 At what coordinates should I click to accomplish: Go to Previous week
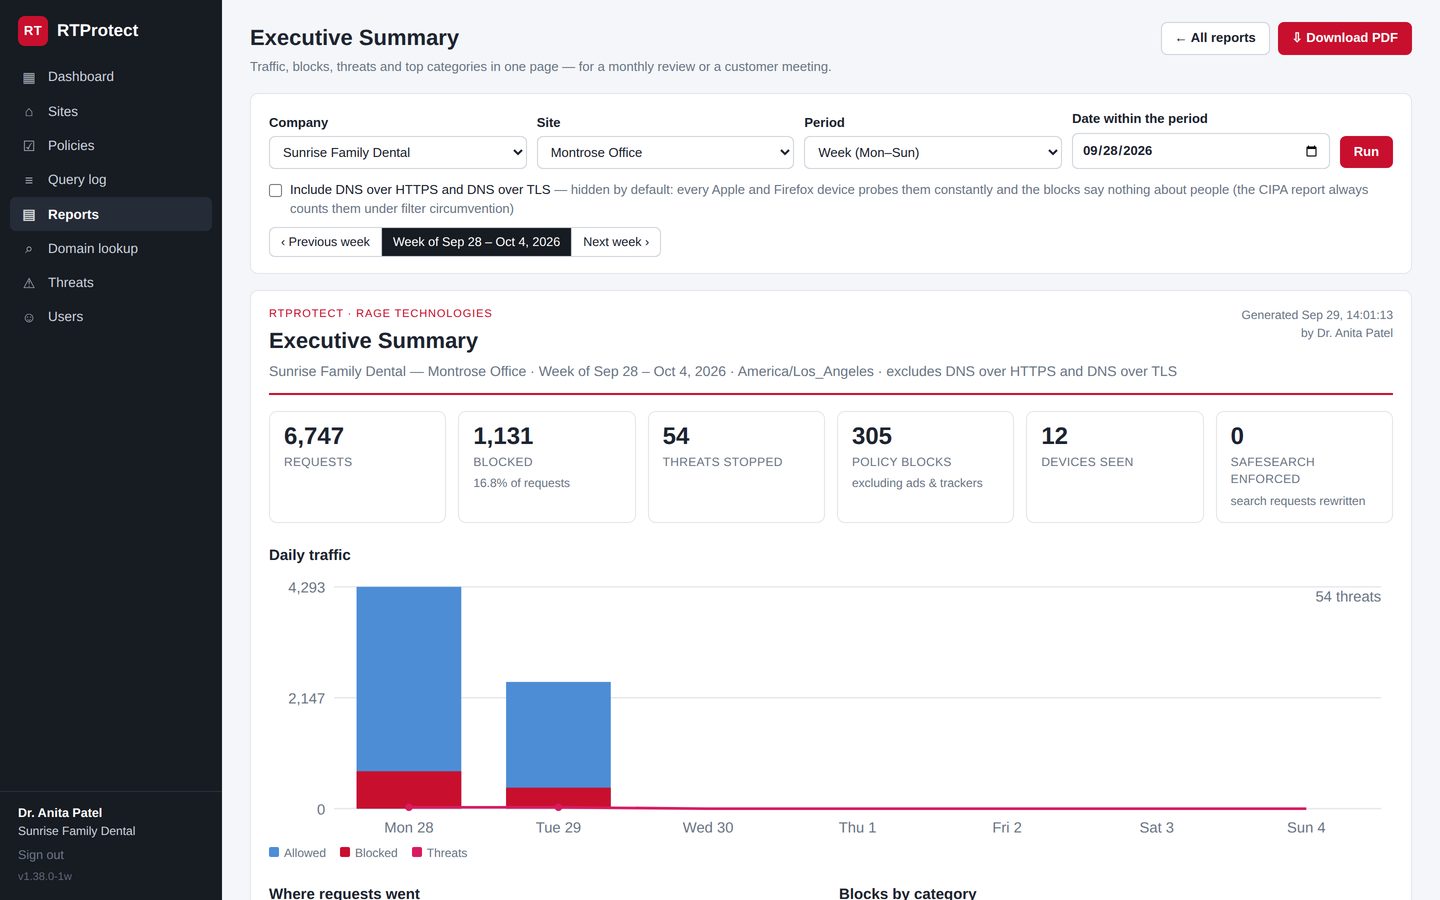[x=325, y=242]
